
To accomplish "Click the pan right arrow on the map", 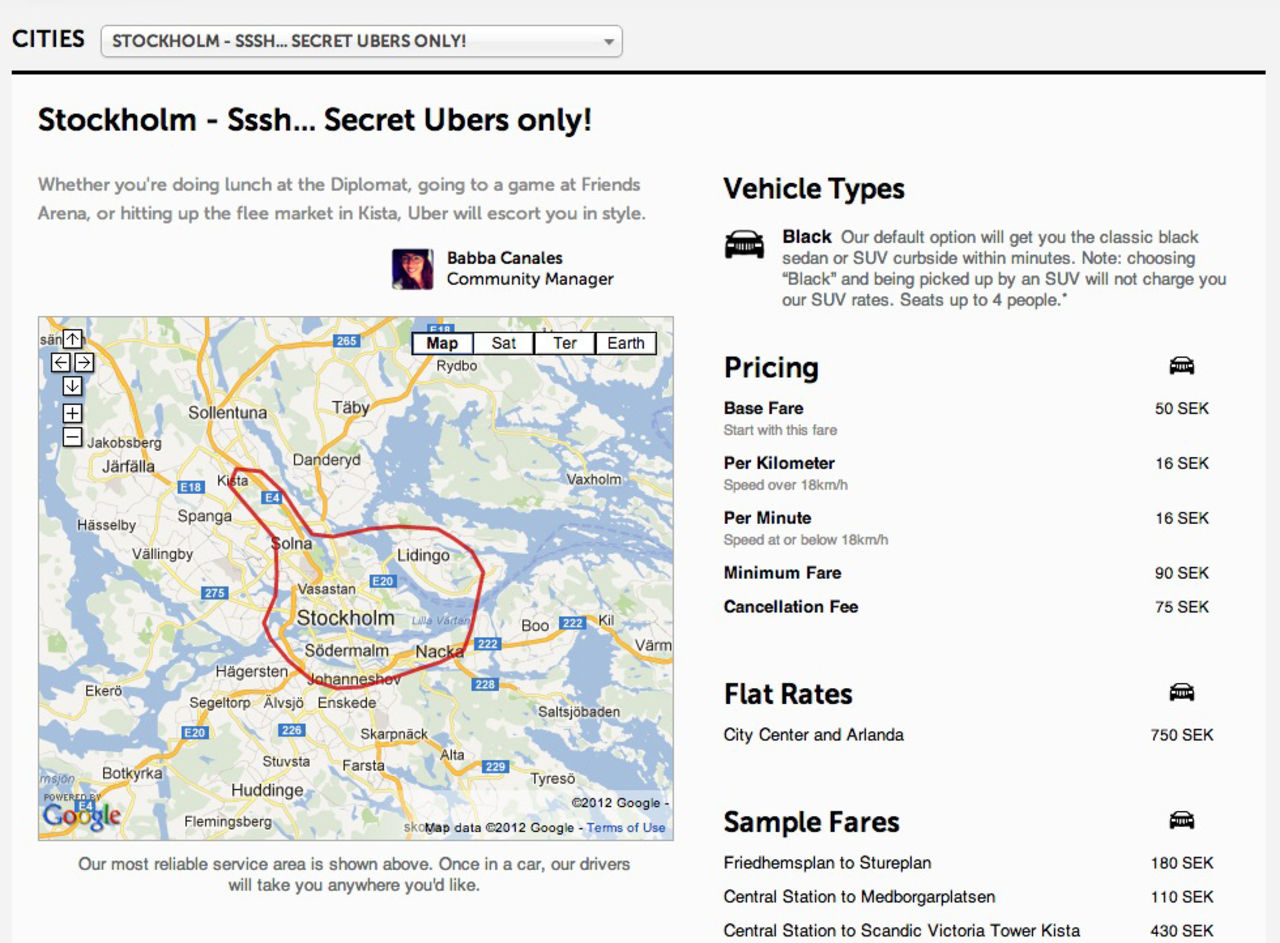I will coord(84,363).
